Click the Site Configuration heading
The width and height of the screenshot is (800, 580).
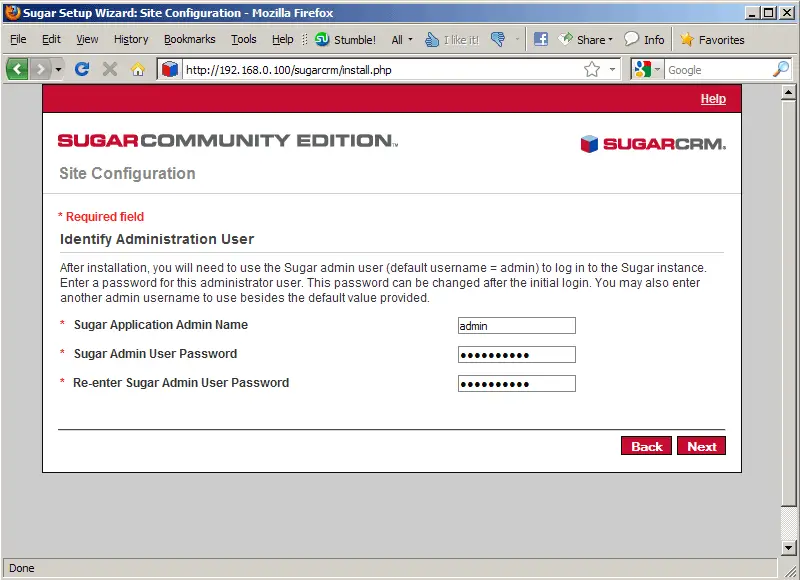pyautogui.click(x=127, y=173)
